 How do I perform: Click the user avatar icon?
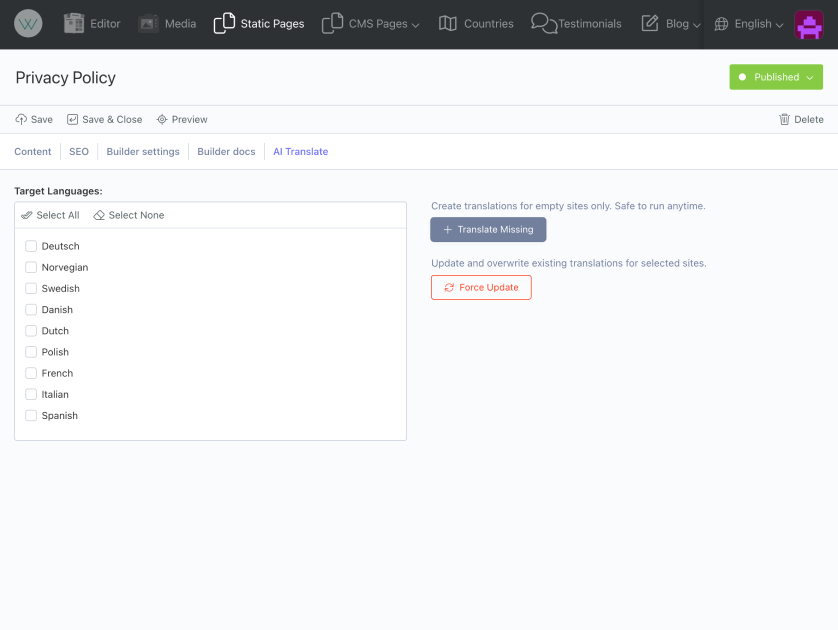(x=808, y=24)
